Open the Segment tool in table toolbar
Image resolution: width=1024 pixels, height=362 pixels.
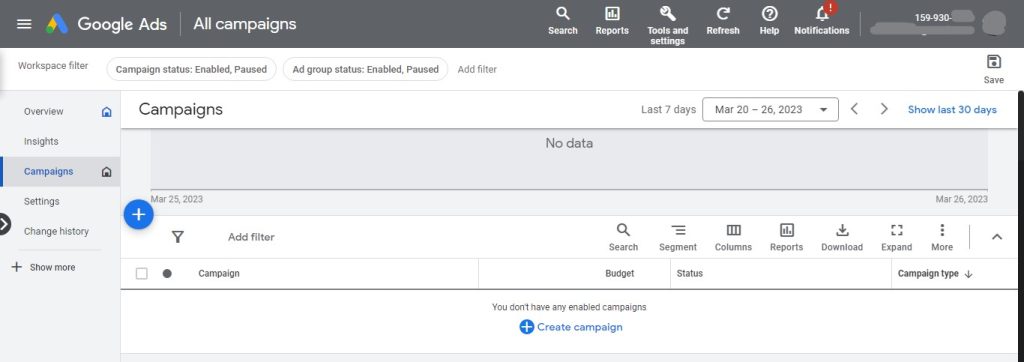tap(679, 230)
